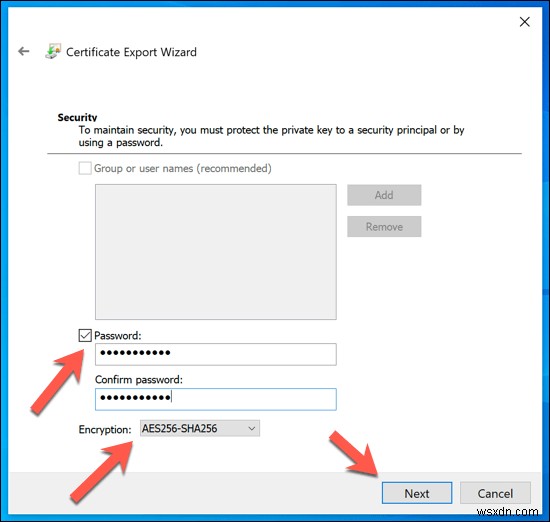This screenshot has height=522, width=550.
Task: Click the Confirm password label
Action: (x=139, y=380)
